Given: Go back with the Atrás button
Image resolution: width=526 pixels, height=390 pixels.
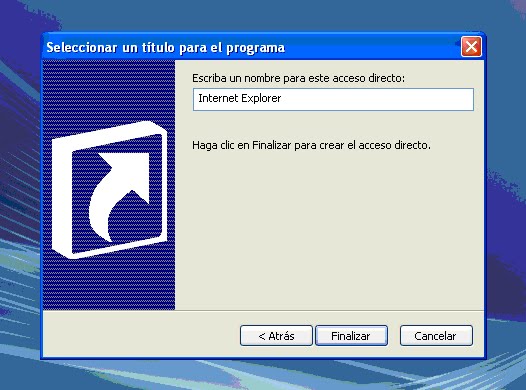Looking at the screenshot, I should [276, 336].
